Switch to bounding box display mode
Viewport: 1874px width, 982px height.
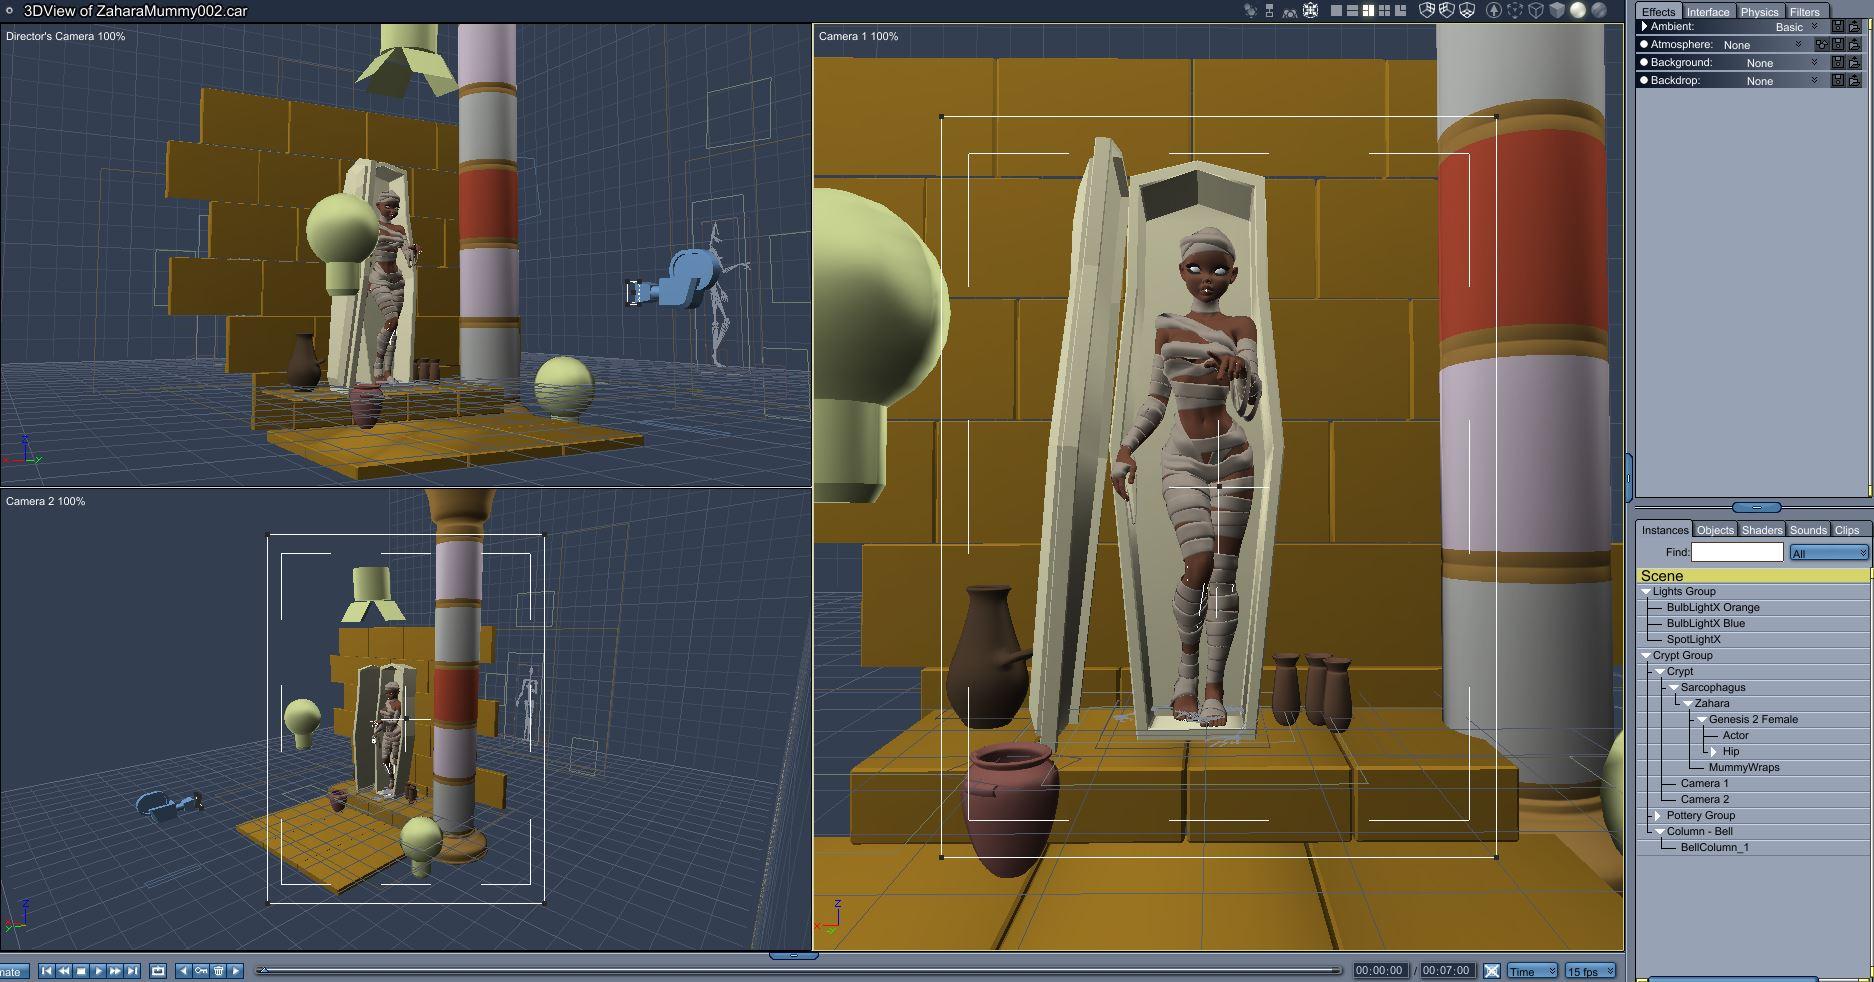[1515, 10]
